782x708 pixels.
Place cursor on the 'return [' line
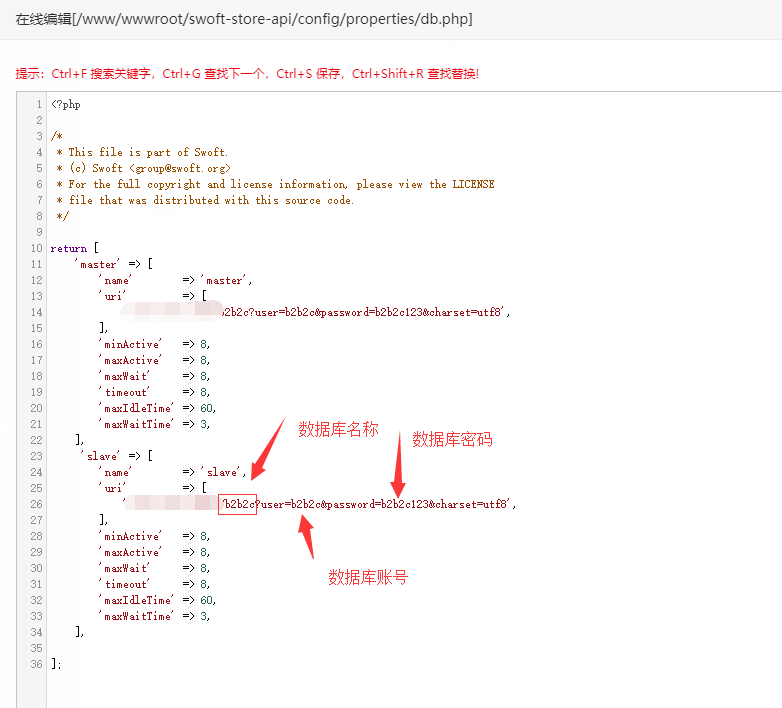[75, 248]
